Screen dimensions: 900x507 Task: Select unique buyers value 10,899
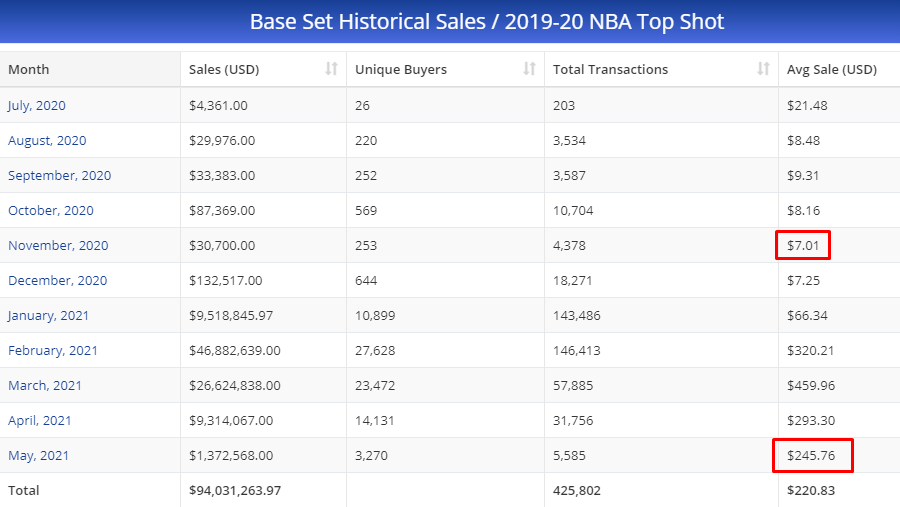(375, 316)
